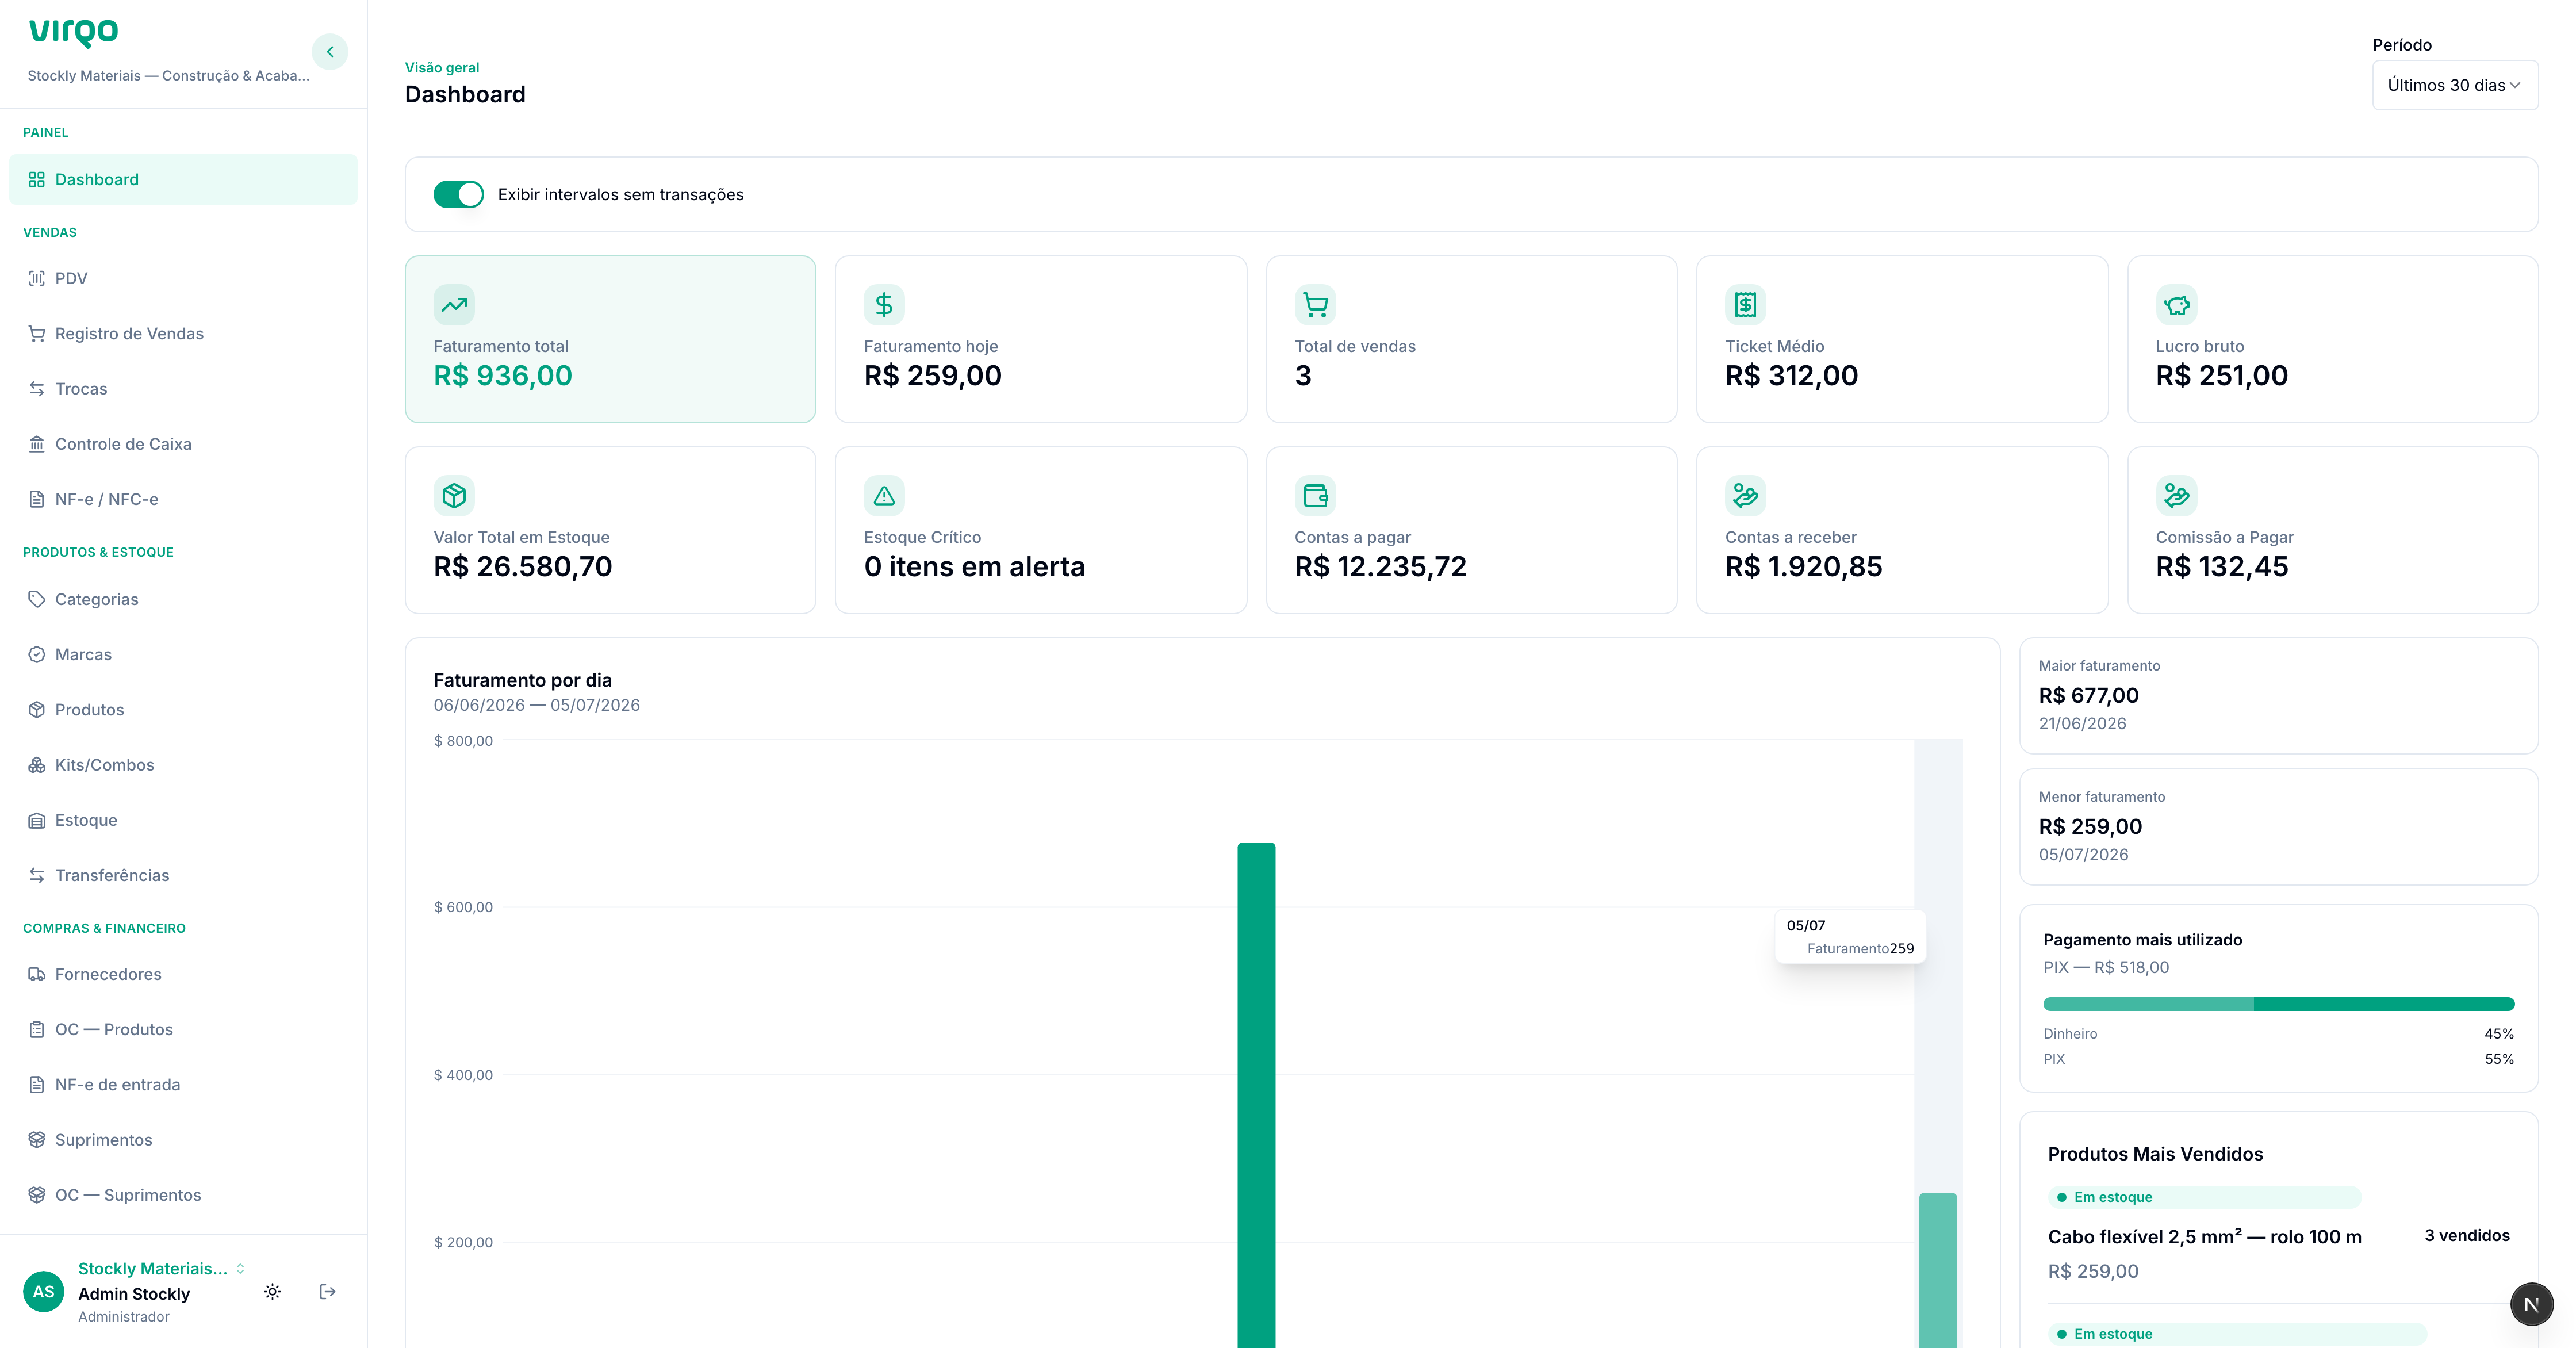Image resolution: width=2576 pixels, height=1348 pixels.
Task: Open the Contas a receber card
Action: (1902, 530)
